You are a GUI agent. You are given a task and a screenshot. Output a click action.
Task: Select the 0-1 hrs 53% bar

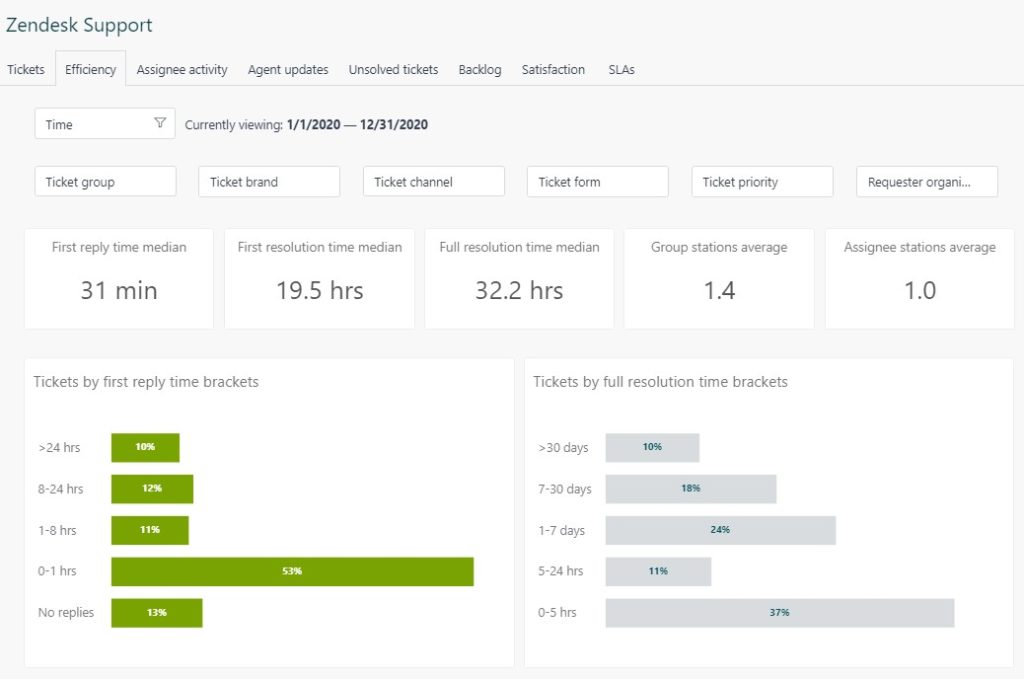pyautogui.click(x=292, y=571)
